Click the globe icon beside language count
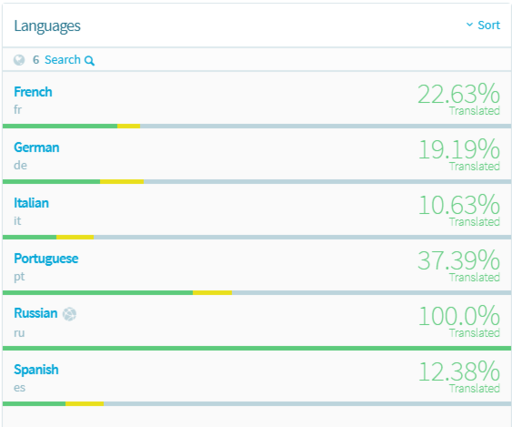The width and height of the screenshot is (512, 427). pyautogui.click(x=19, y=60)
